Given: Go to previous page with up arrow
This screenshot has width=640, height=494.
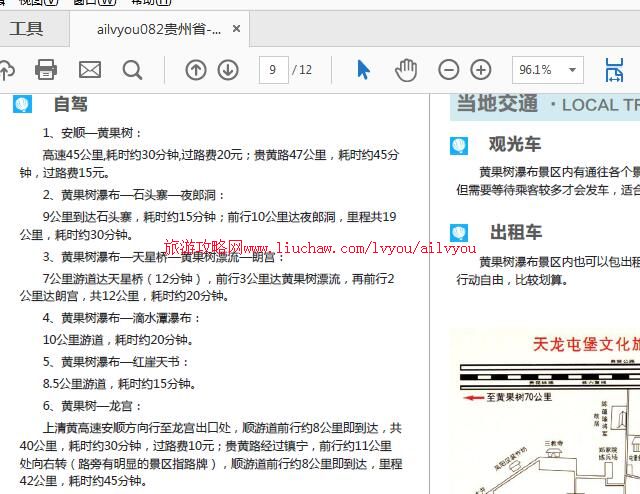Looking at the screenshot, I should click(x=197, y=70).
